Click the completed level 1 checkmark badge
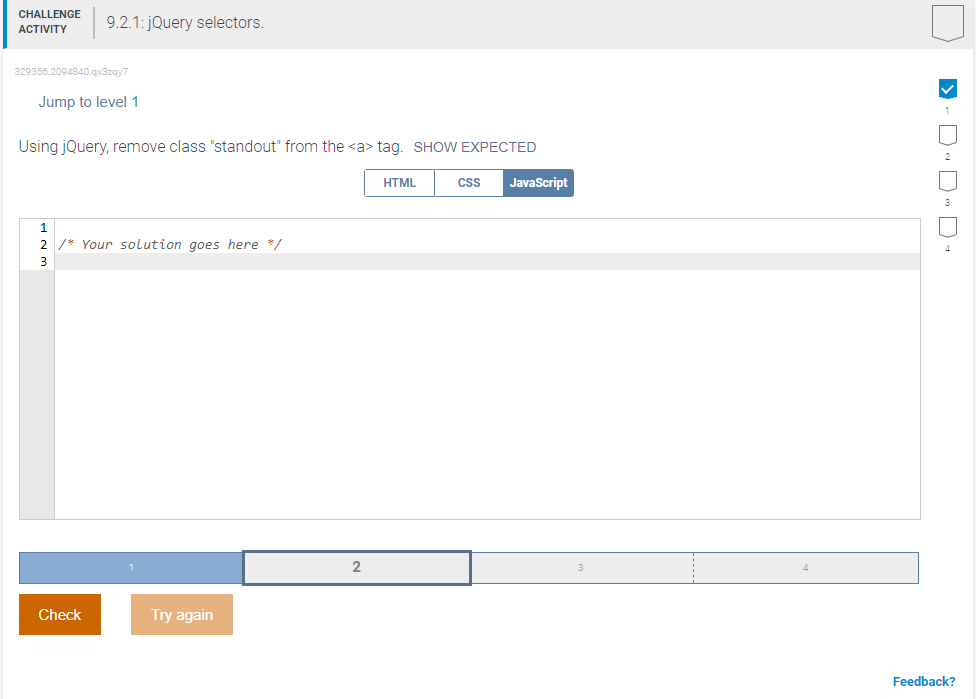This screenshot has height=699, width=976. [x=947, y=88]
